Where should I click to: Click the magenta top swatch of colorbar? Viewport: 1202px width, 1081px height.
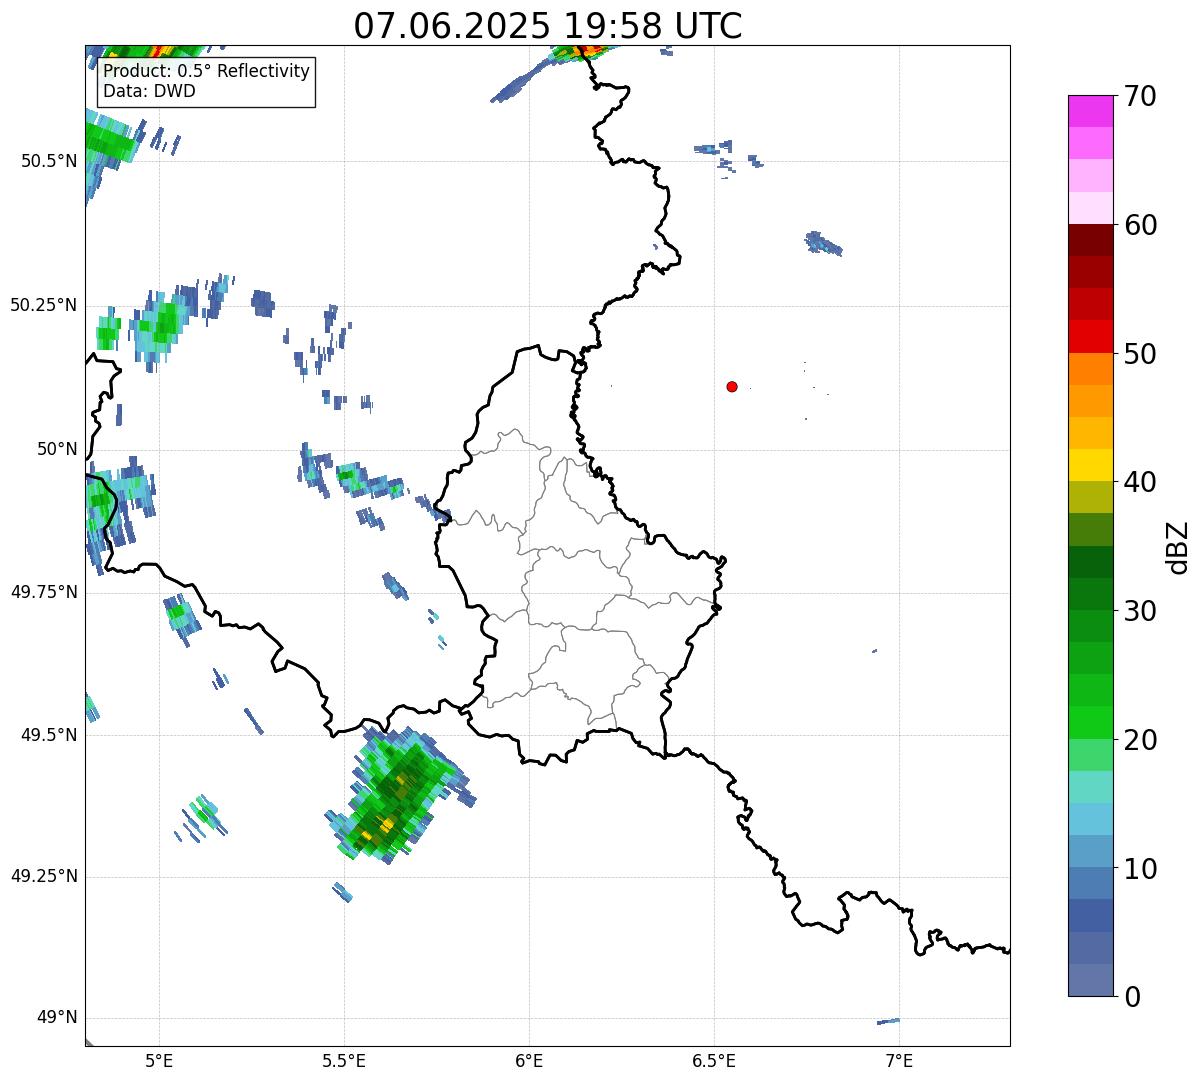coord(1090,111)
